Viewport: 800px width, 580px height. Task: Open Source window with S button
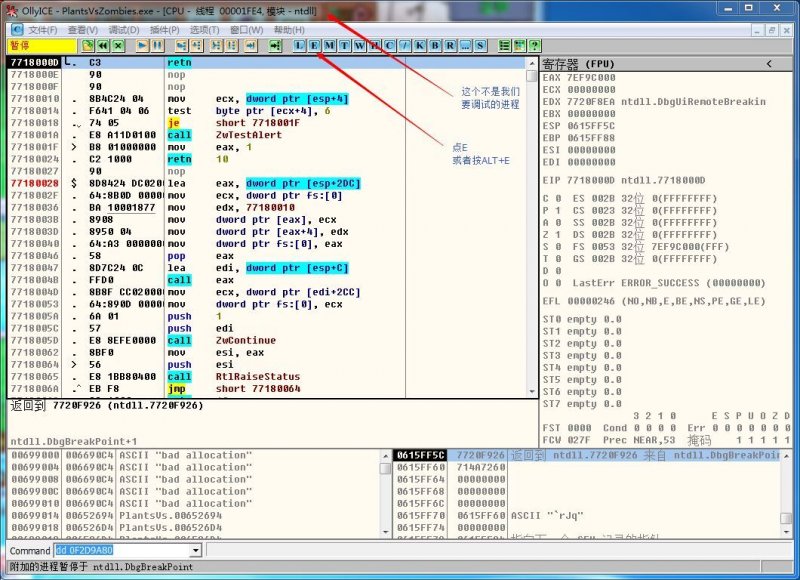[x=480, y=45]
